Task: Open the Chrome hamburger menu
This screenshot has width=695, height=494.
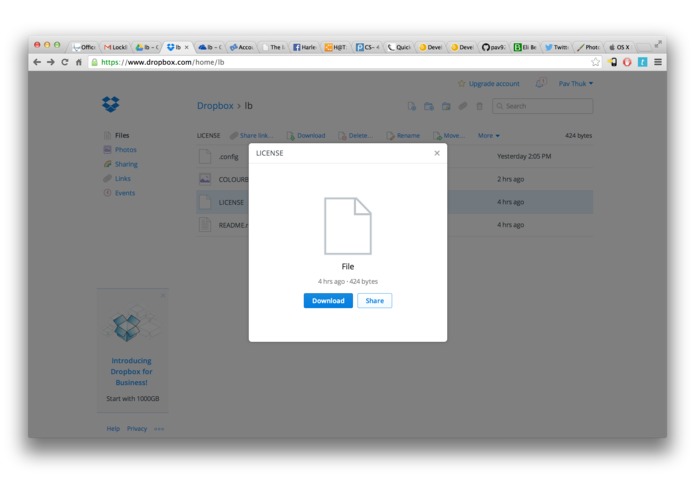Action: [x=658, y=62]
